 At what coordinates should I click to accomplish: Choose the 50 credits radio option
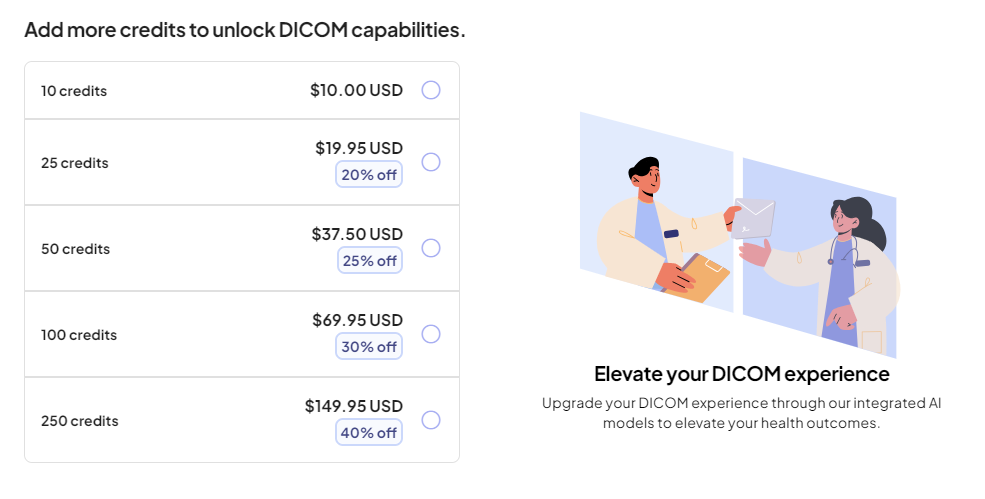(431, 248)
